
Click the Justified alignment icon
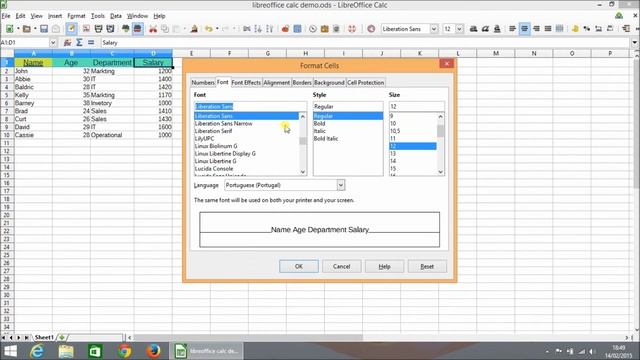(548, 29)
